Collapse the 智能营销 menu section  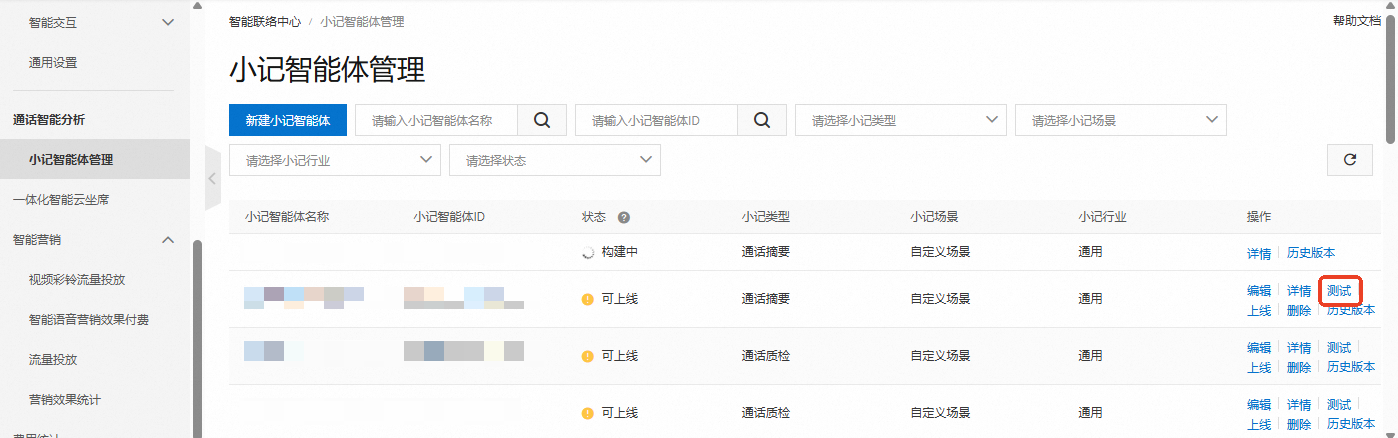coord(168,240)
